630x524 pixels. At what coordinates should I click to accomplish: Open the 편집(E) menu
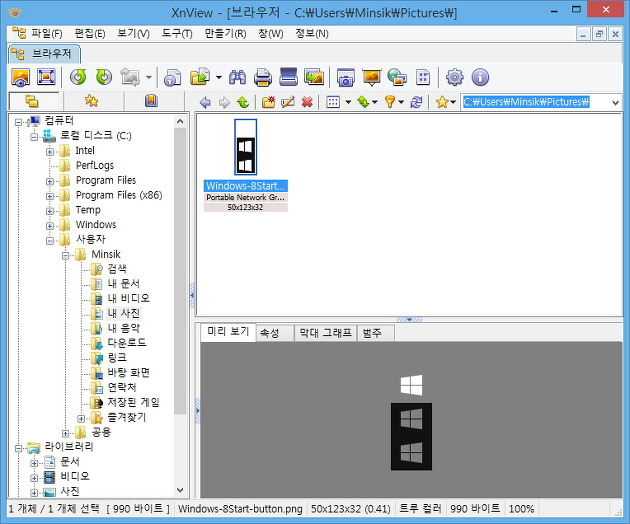(90, 33)
